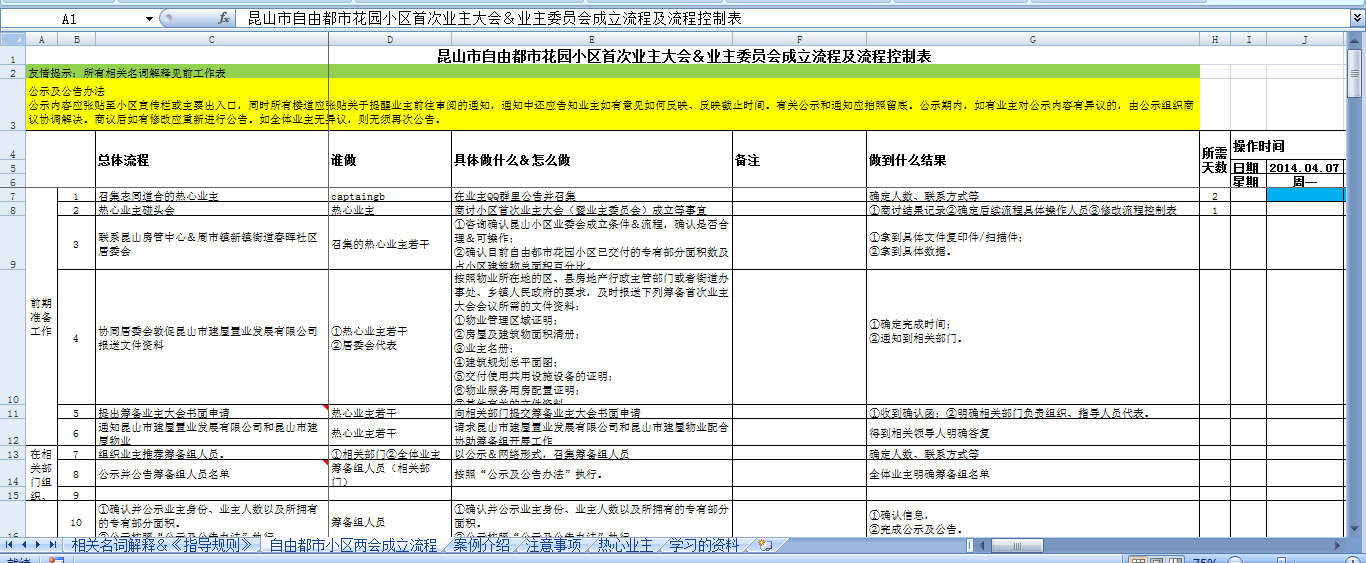Click the green 友情提示 row
Viewport: 1366px width, 563px height.
(612, 73)
